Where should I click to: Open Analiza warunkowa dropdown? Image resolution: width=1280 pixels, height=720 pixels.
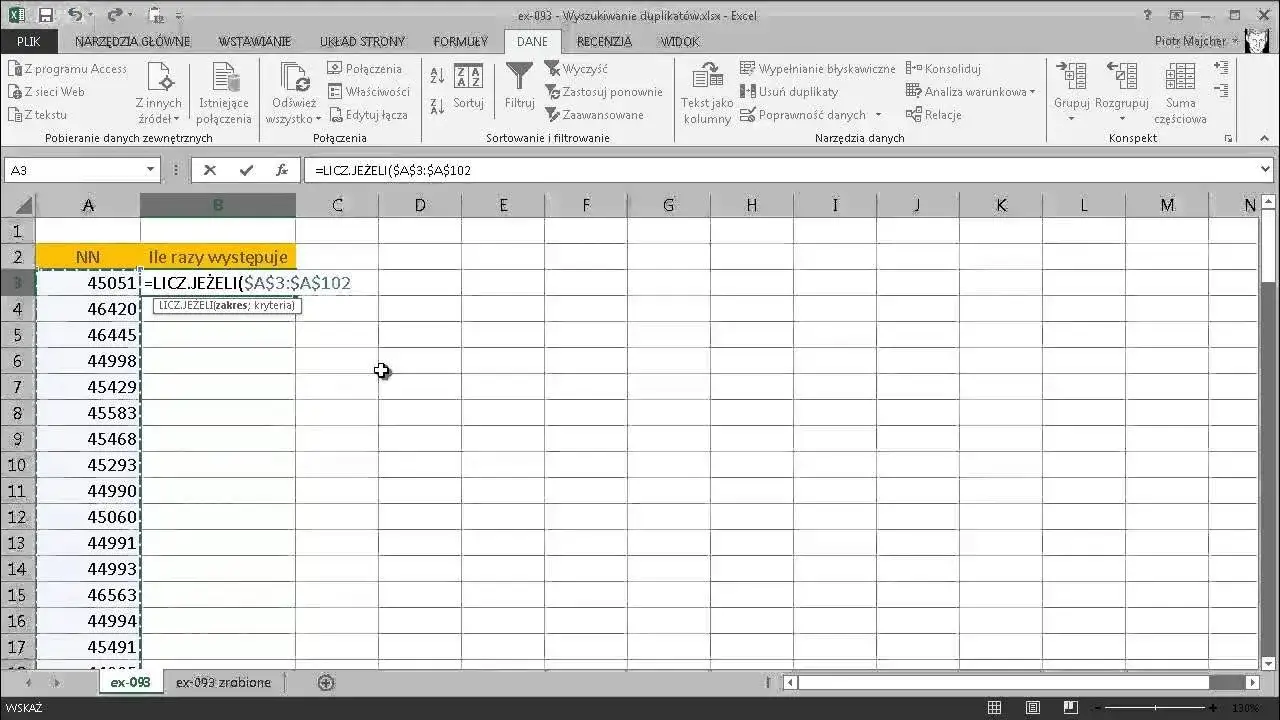970,91
